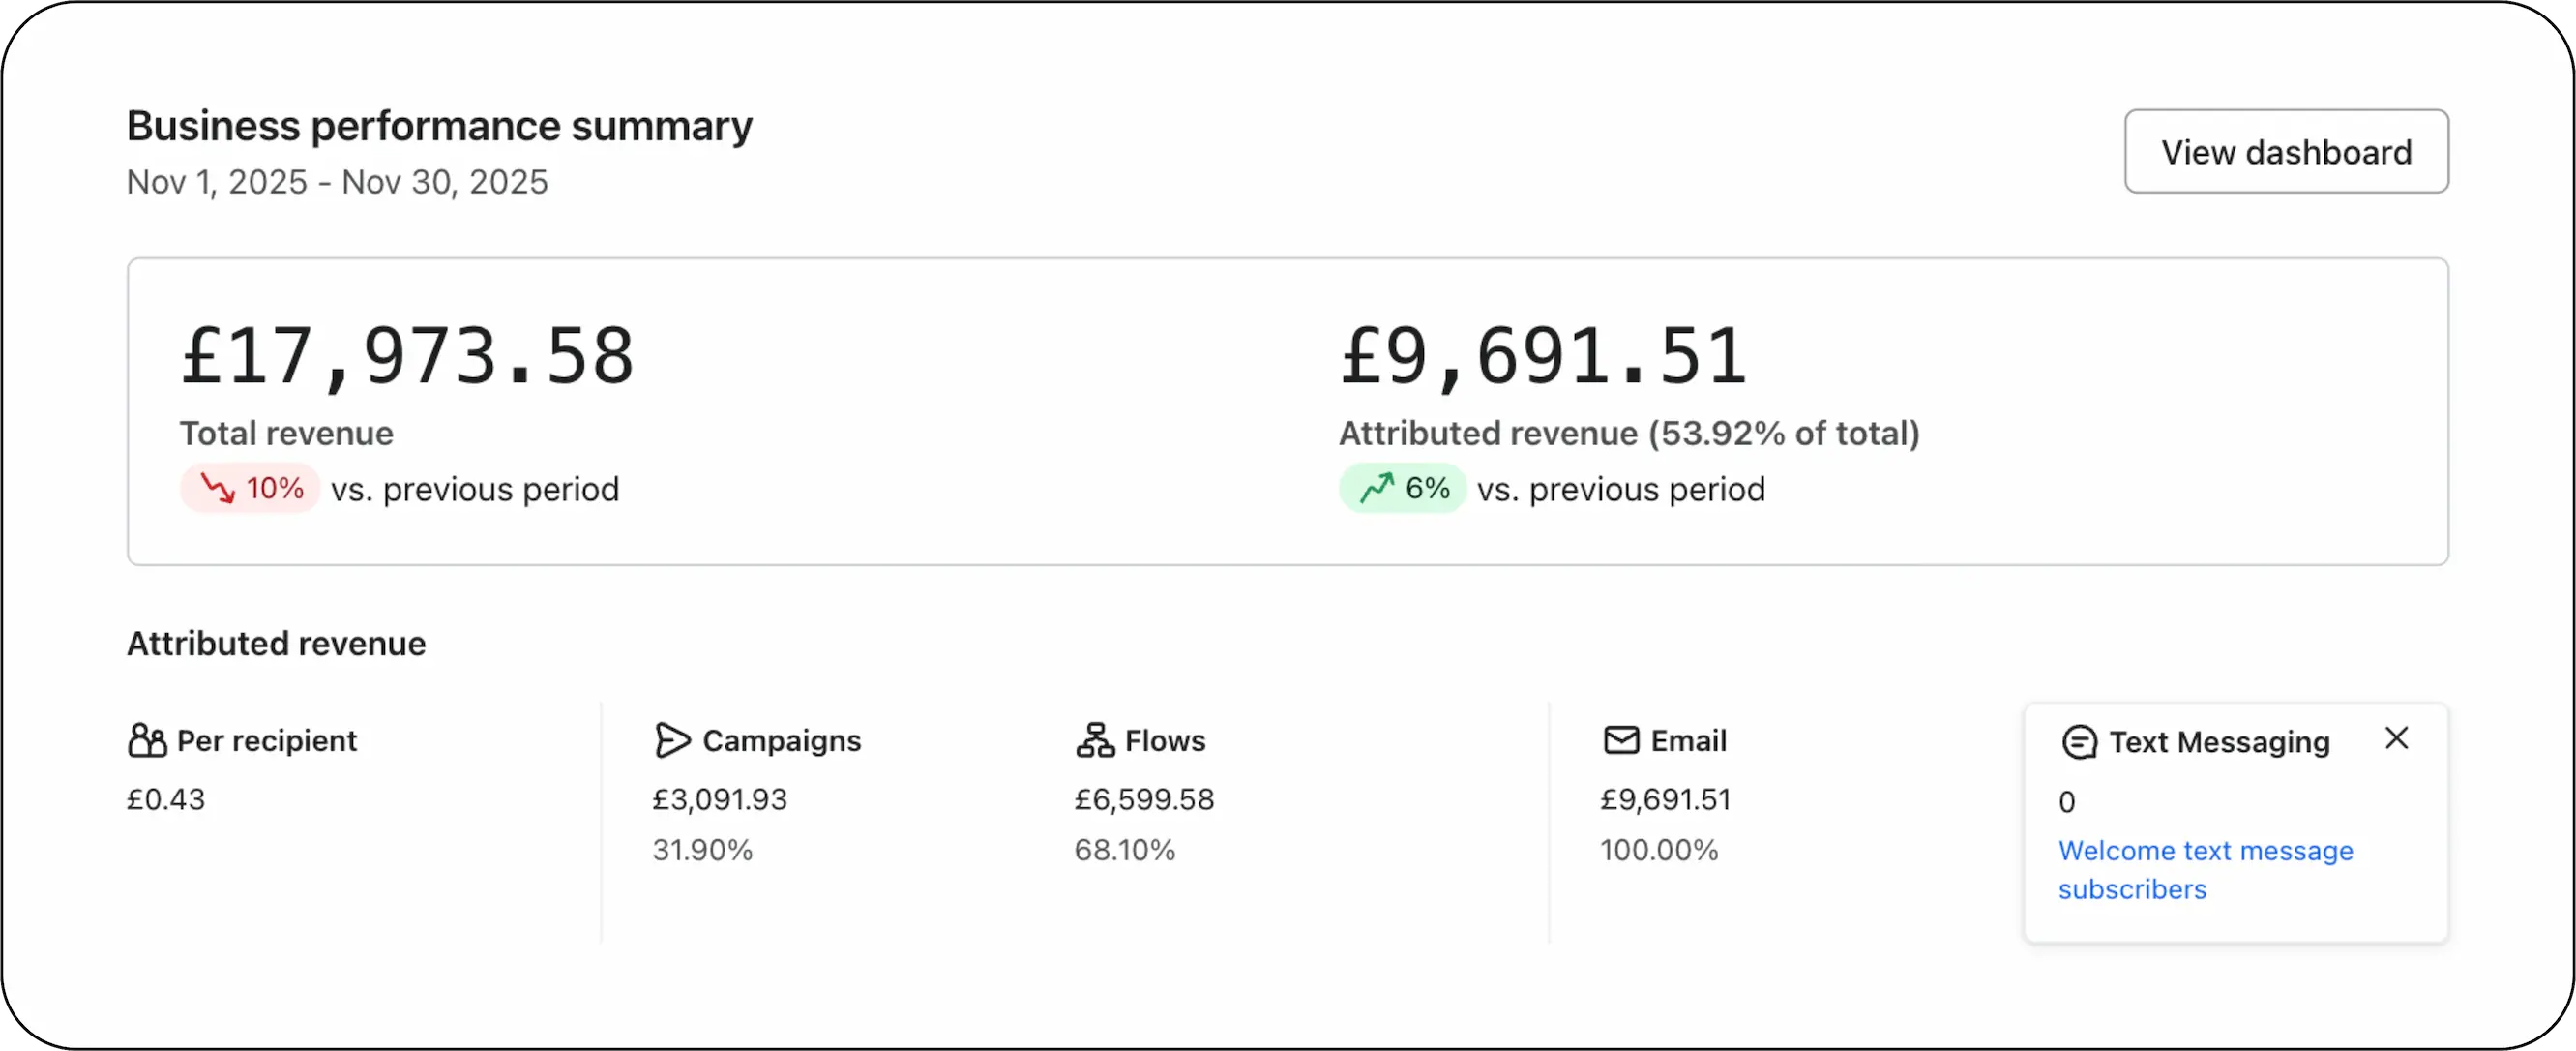The height and width of the screenshot is (1051, 2576).
Task: Click the green upward trend arrow icon
Action: tap(1376, 489)
